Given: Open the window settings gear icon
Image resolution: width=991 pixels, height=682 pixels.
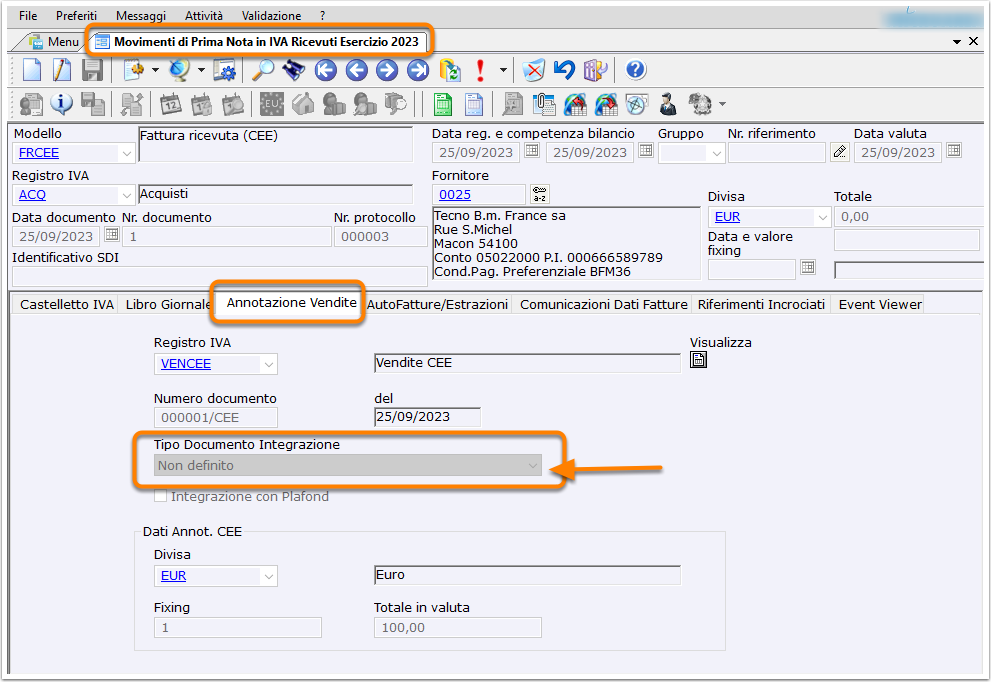Looking at the screenshot, I should click(224, 70).
